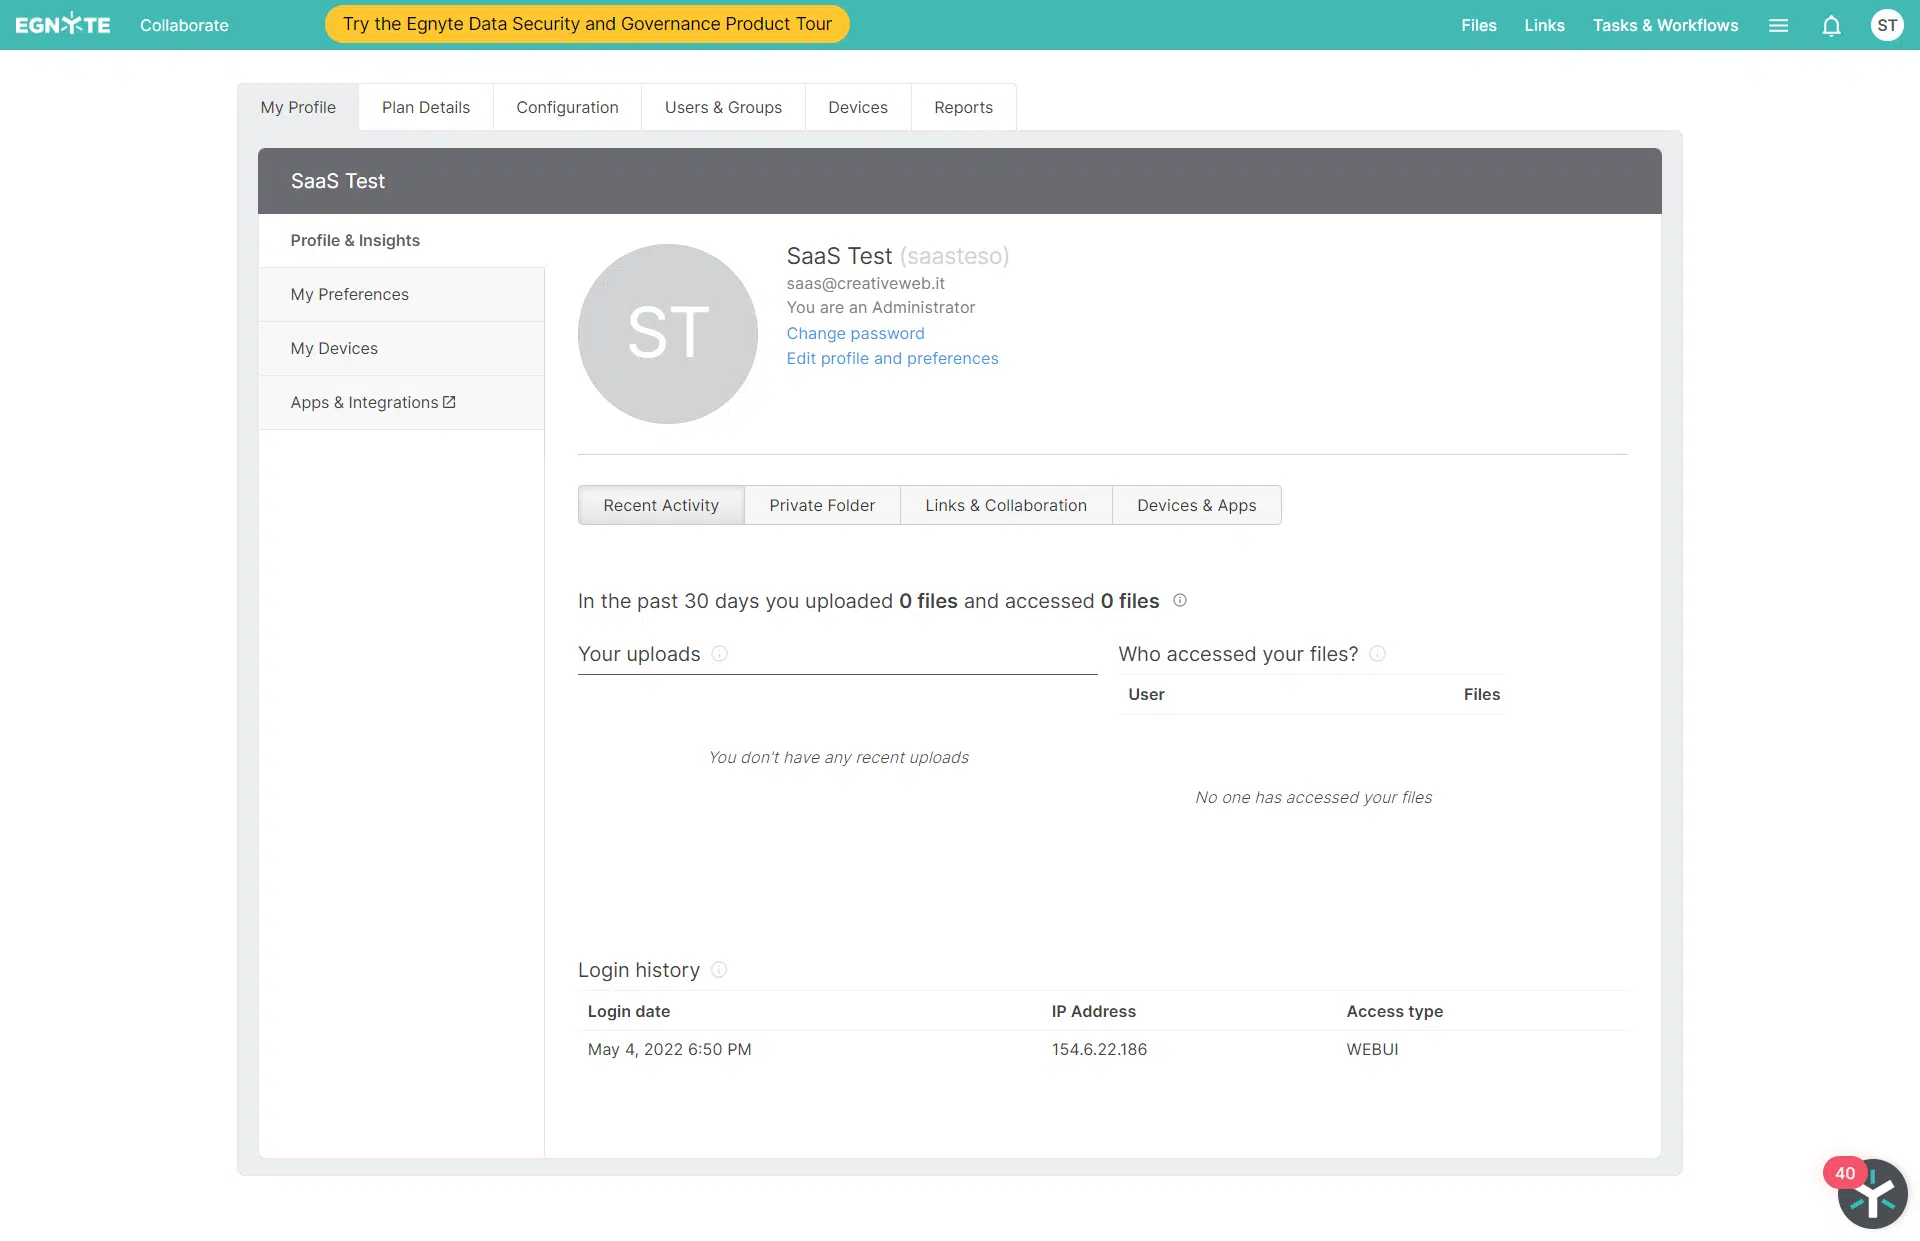The height and width of the screenshot is (1241, 1920).
Task: Switch to the Private Folder tab
Action: 822,505
